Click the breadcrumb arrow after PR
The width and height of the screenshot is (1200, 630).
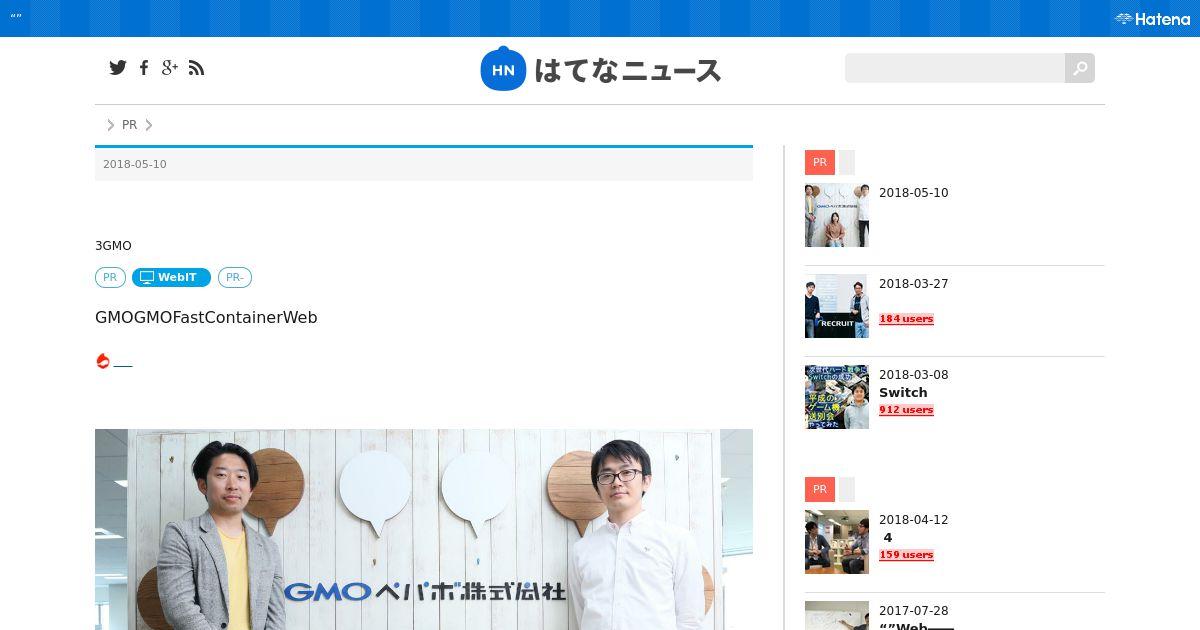(149, 125)
